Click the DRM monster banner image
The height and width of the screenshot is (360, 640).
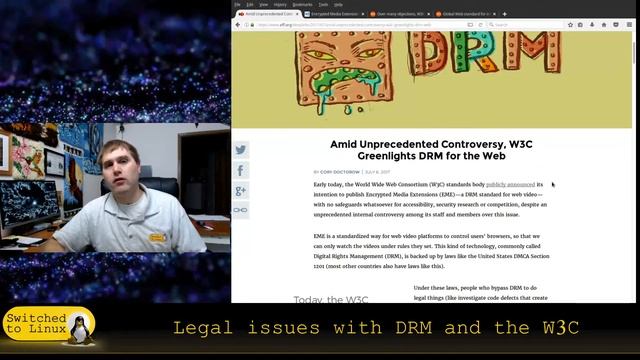(431, 80)
